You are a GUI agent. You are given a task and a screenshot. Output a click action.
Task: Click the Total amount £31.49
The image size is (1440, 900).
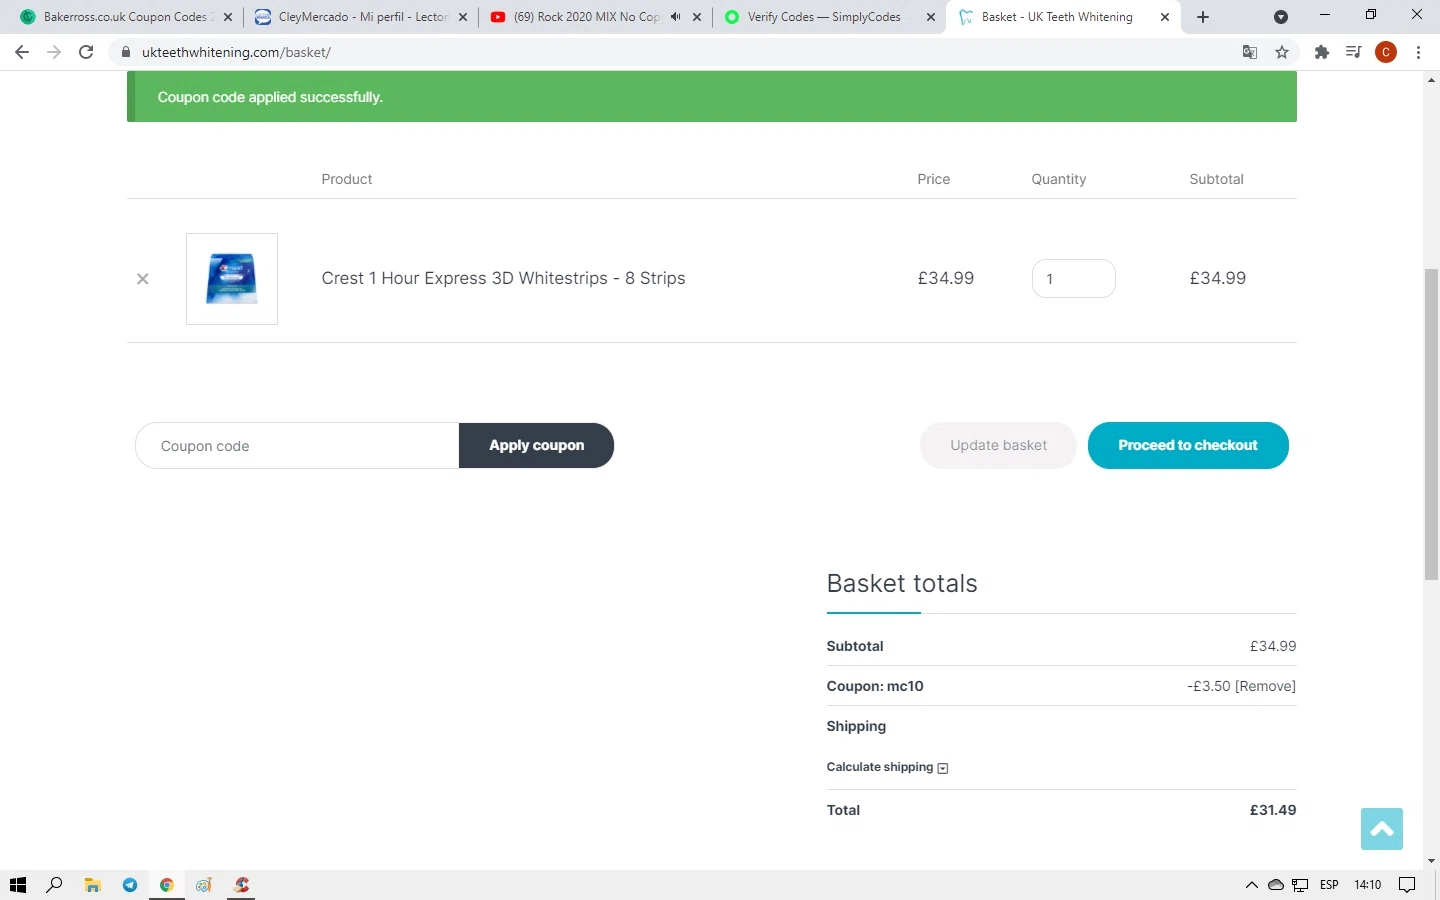click(x=1273, y=810)
